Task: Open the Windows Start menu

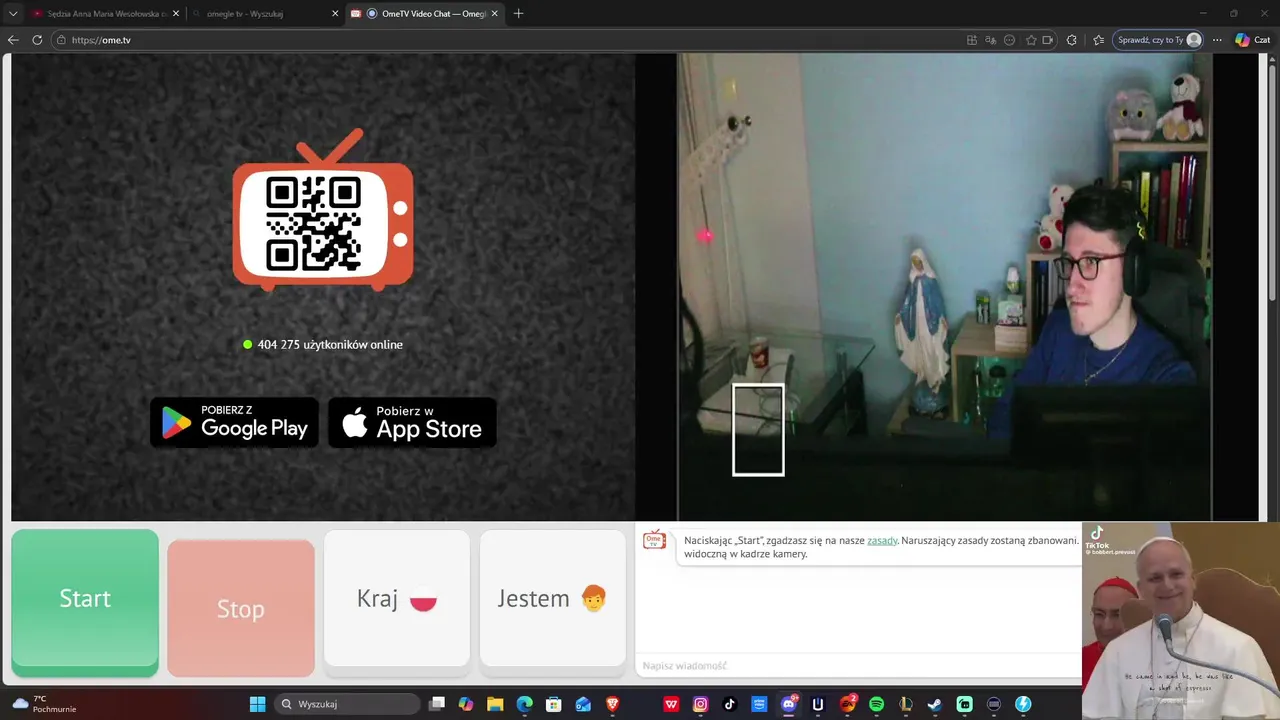Action: [257, 704]
